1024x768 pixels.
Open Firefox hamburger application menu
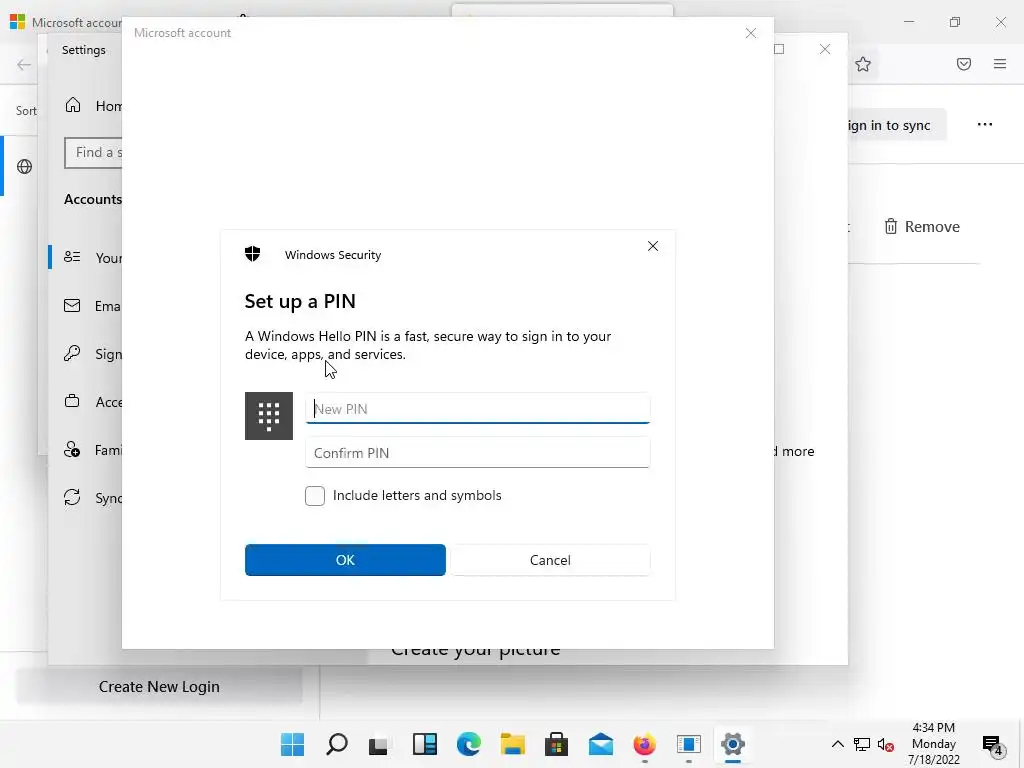(x=1000, y=64)
